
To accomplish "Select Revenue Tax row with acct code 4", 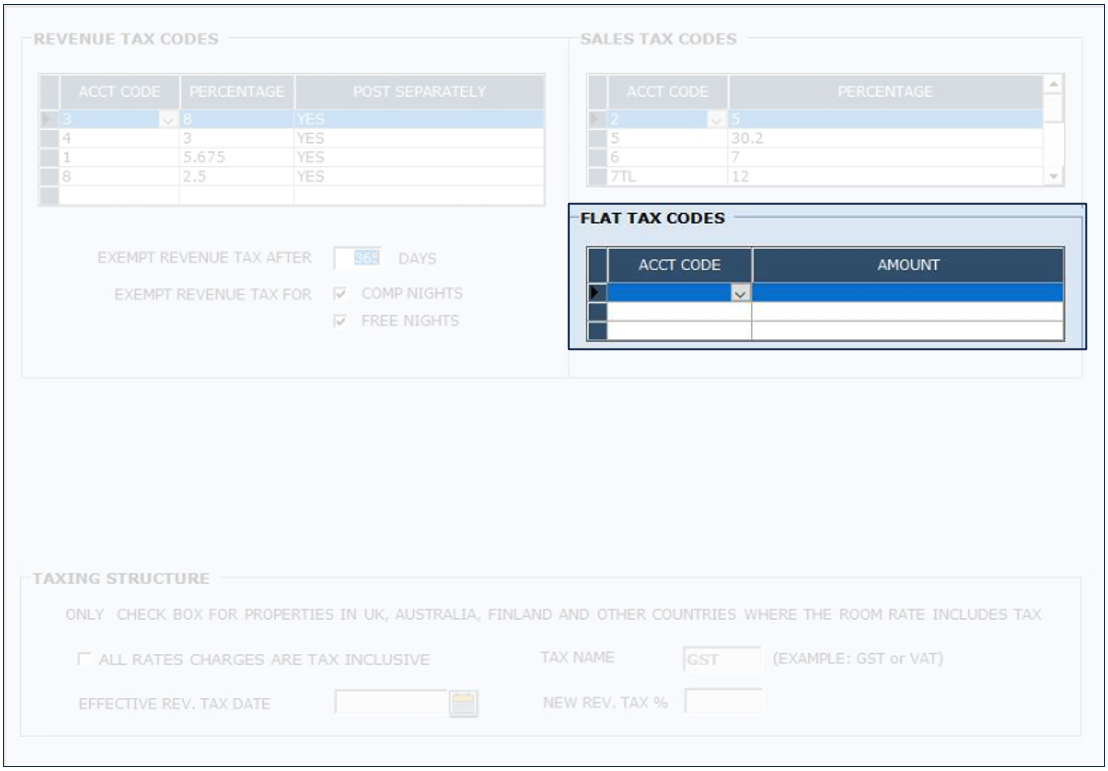I will [x=119, y=139].
